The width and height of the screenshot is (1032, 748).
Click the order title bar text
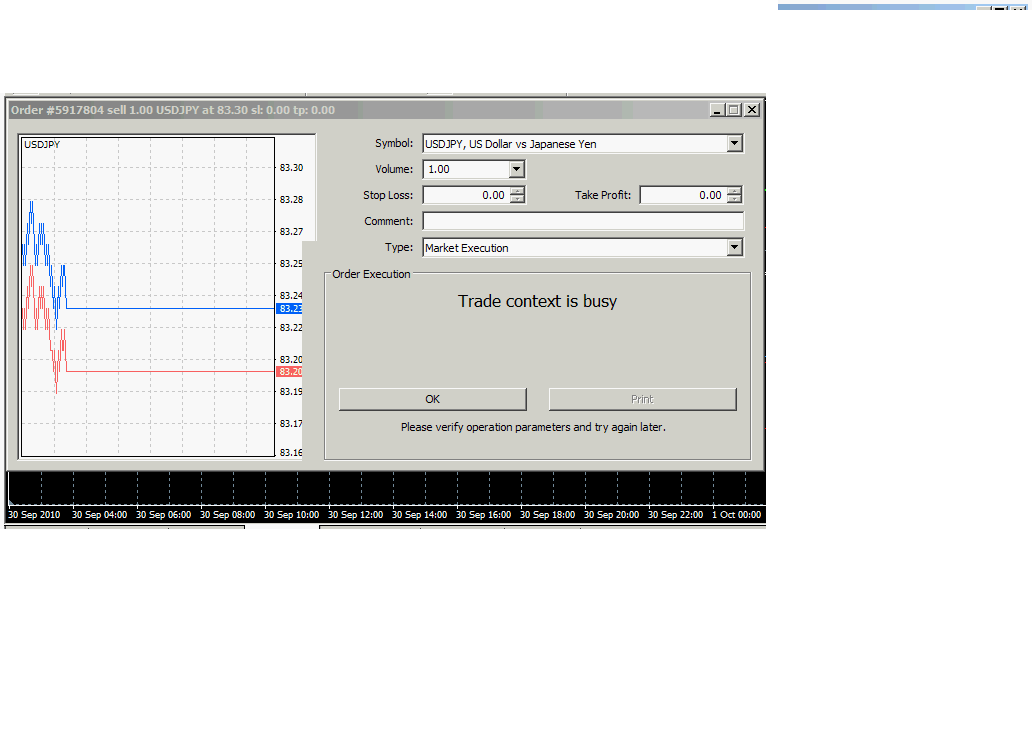(172, 110)
